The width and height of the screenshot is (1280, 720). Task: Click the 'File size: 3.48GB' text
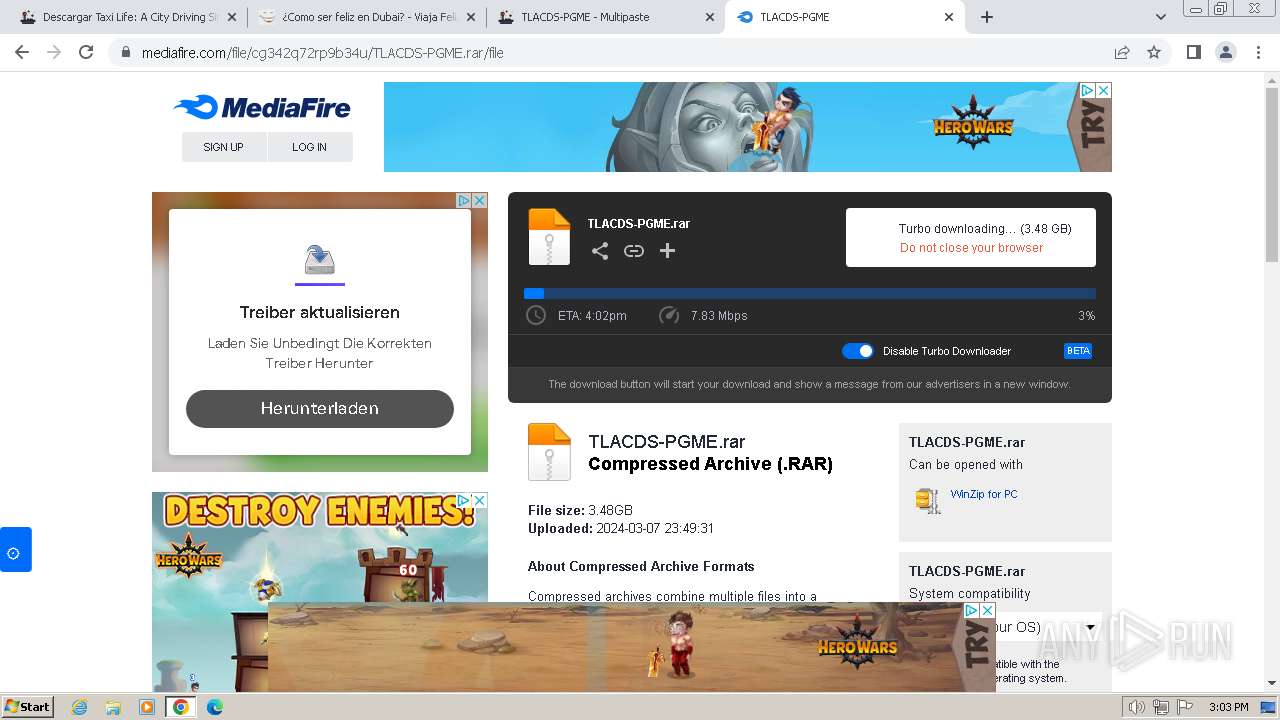580,510
